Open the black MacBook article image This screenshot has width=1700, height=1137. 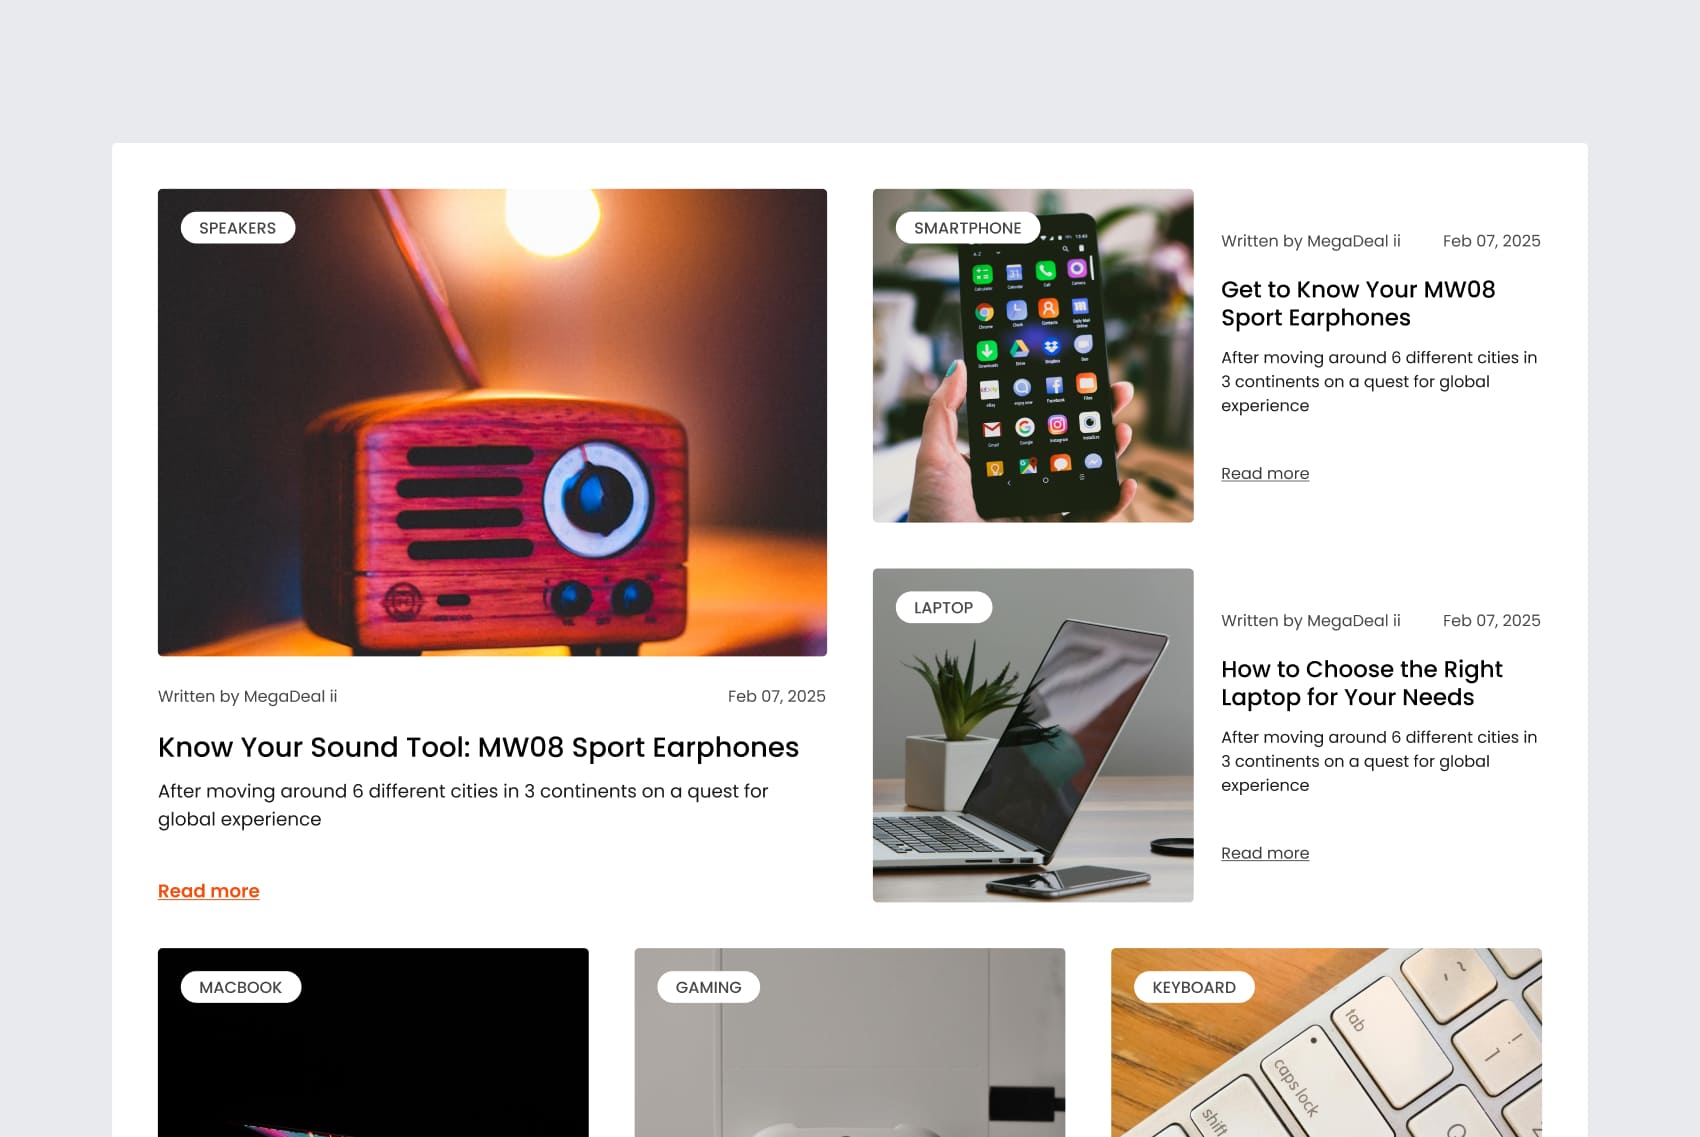point(373,1043)
